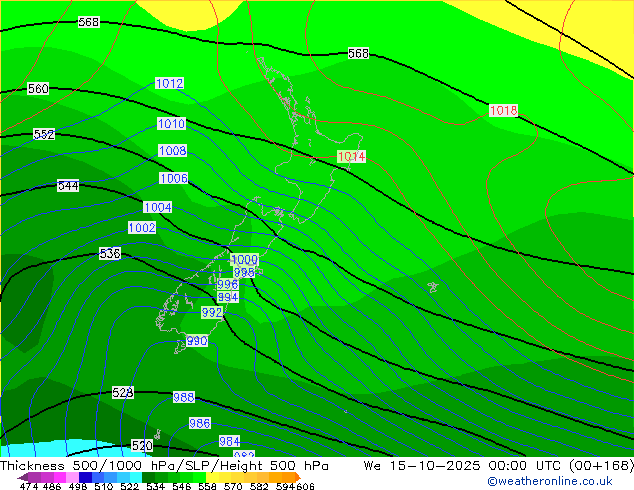Screen dimensions: 634x490
Task: Click the blue 996 isobar label
Action: click(228, 284)
